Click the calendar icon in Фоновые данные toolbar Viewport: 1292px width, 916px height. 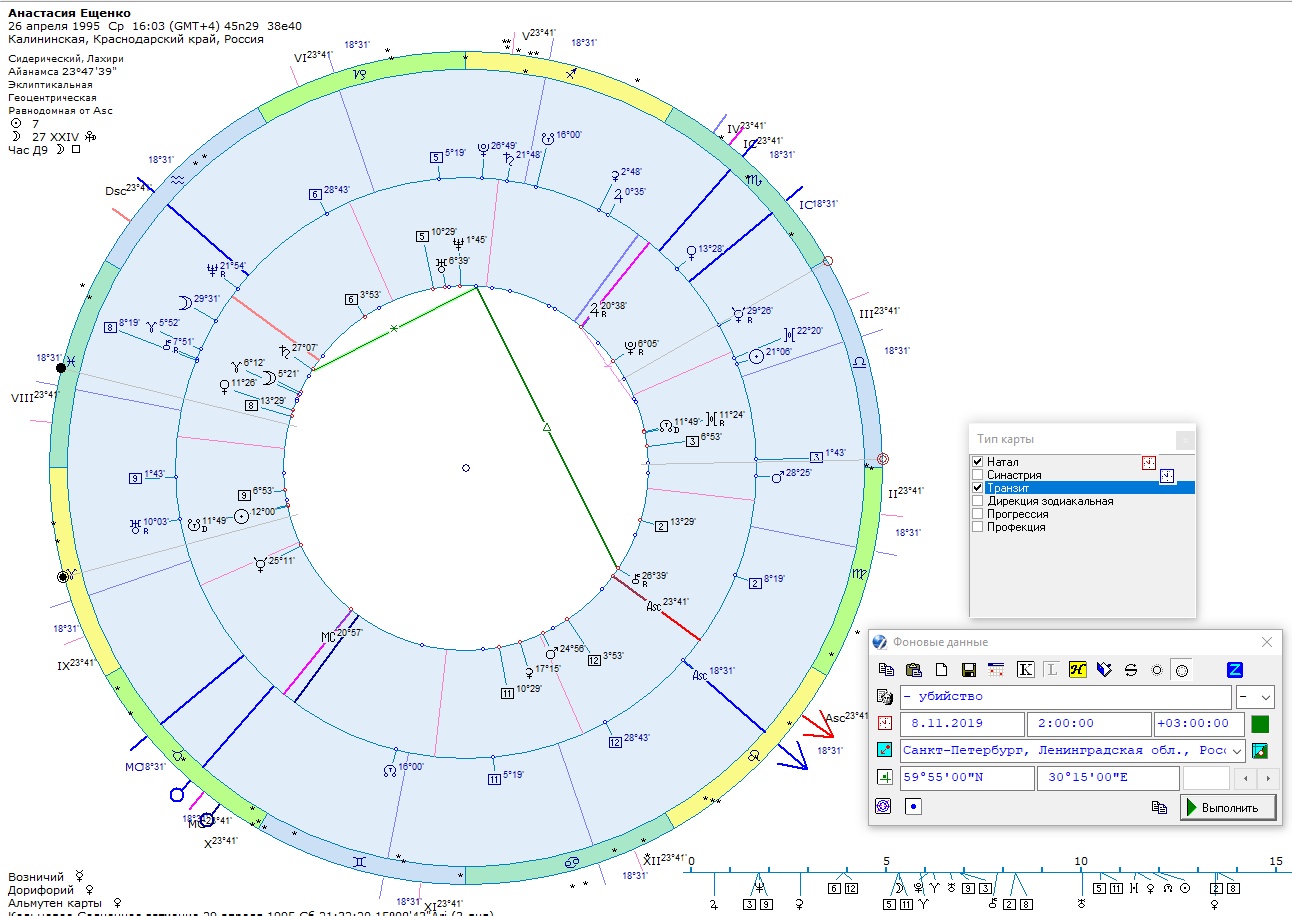click(995, 670)
